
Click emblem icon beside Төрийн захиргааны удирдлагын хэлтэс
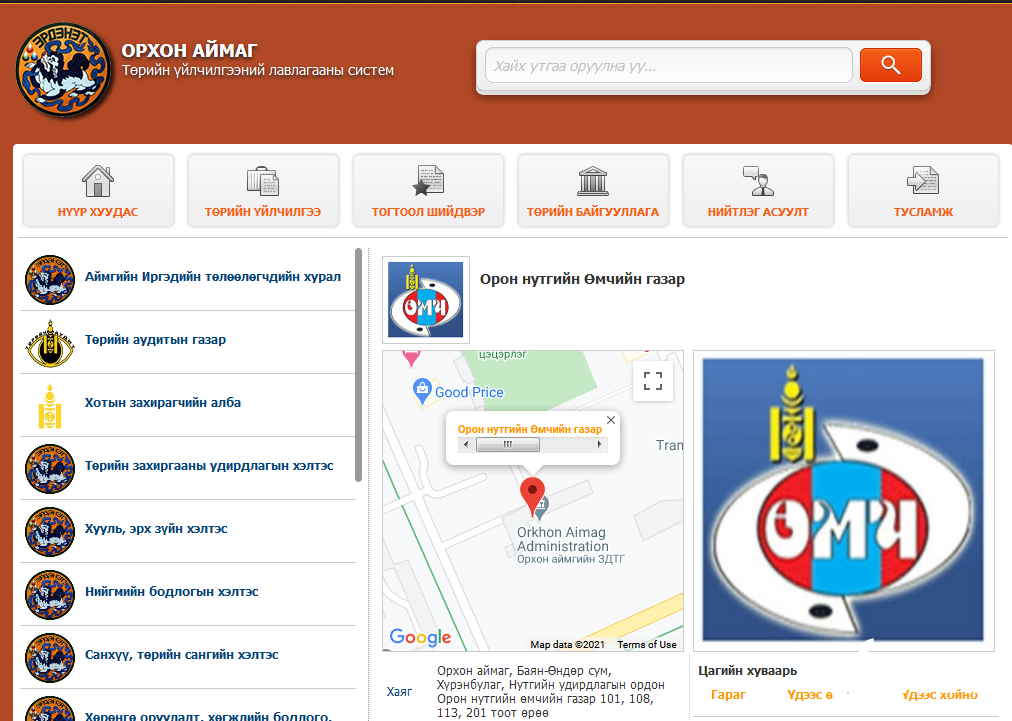tap(50, 469)
